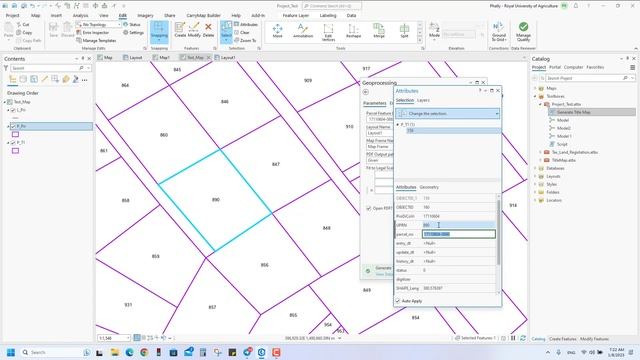
Task: Clear the current selection
Action: (242, 32)
